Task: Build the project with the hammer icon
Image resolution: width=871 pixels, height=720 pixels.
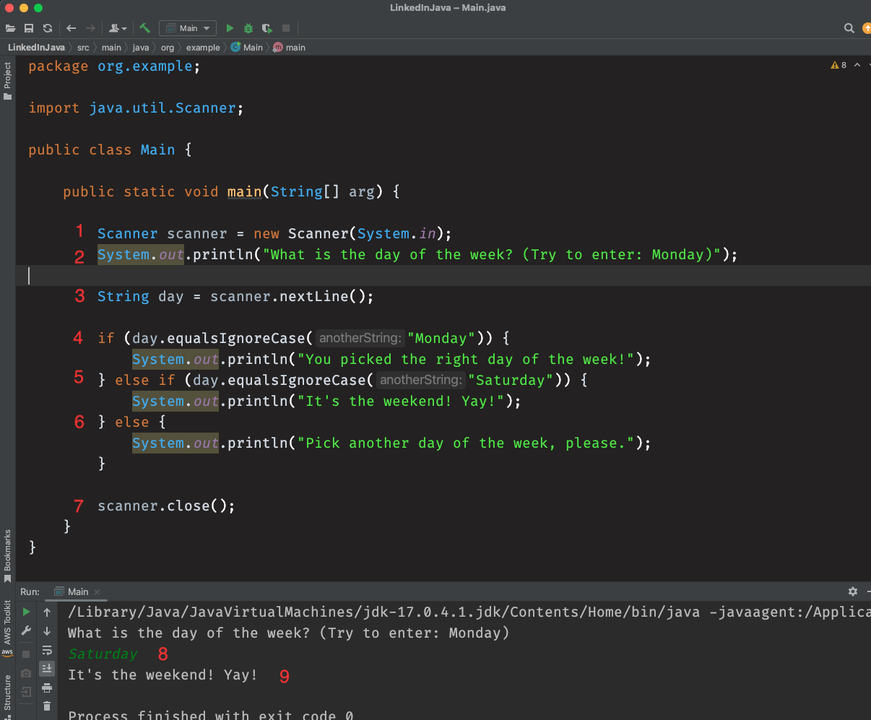Action: [145, 28]
